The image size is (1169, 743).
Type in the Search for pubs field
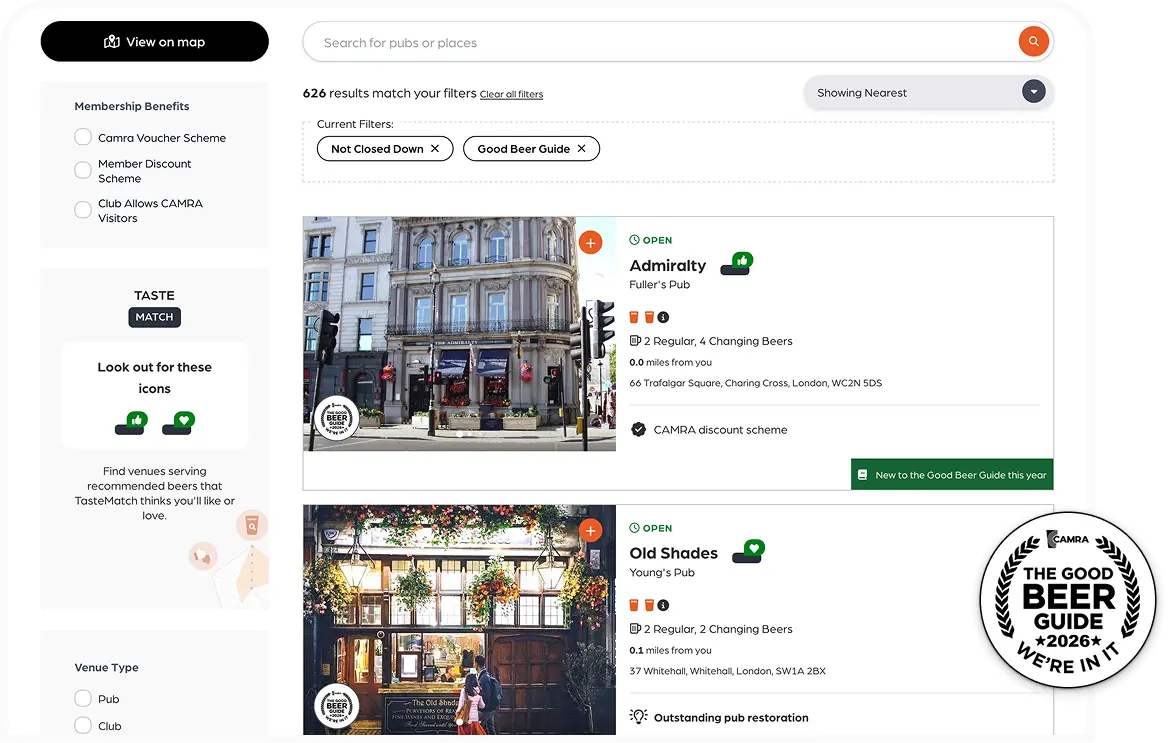[660, 43]
